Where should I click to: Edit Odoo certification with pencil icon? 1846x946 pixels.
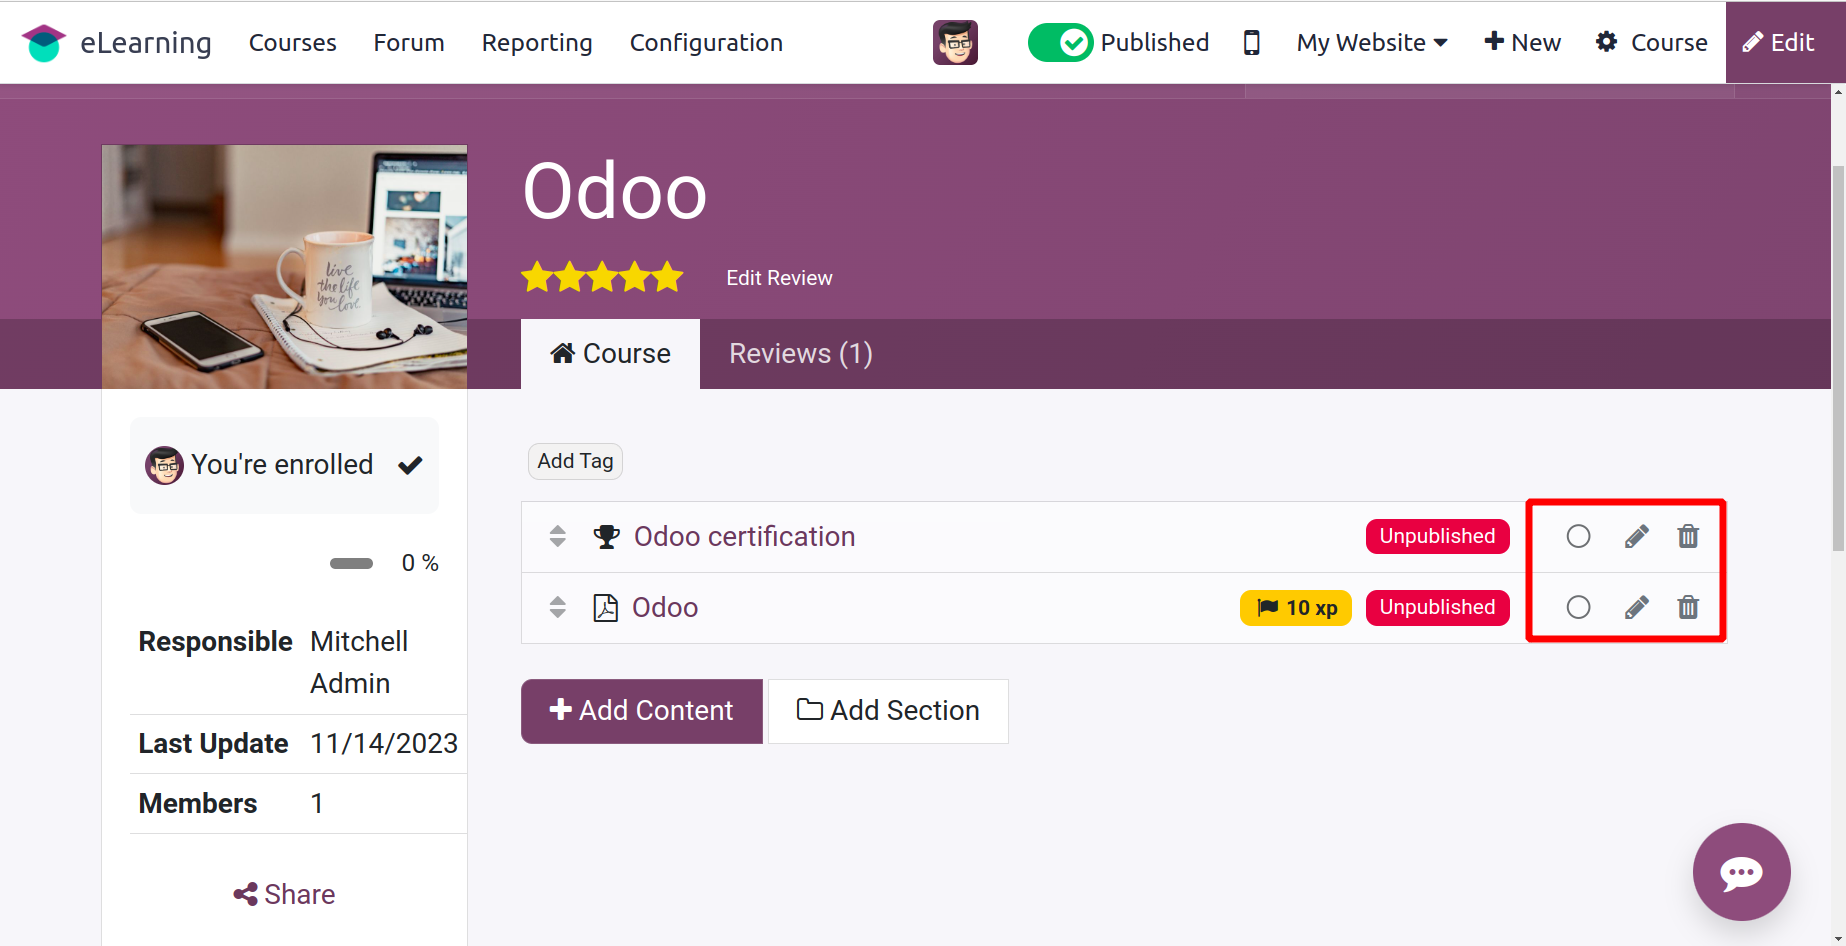point(1636,537)
